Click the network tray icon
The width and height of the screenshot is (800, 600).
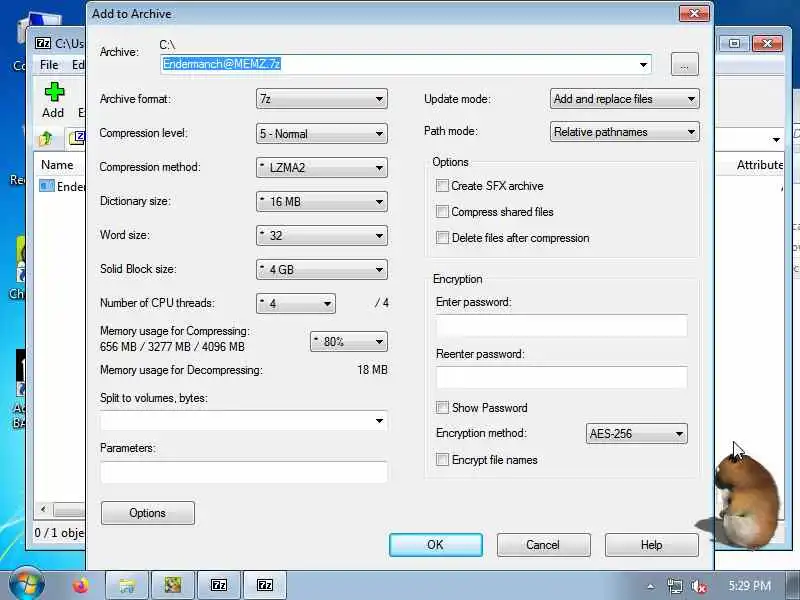[x=675, y=586]
